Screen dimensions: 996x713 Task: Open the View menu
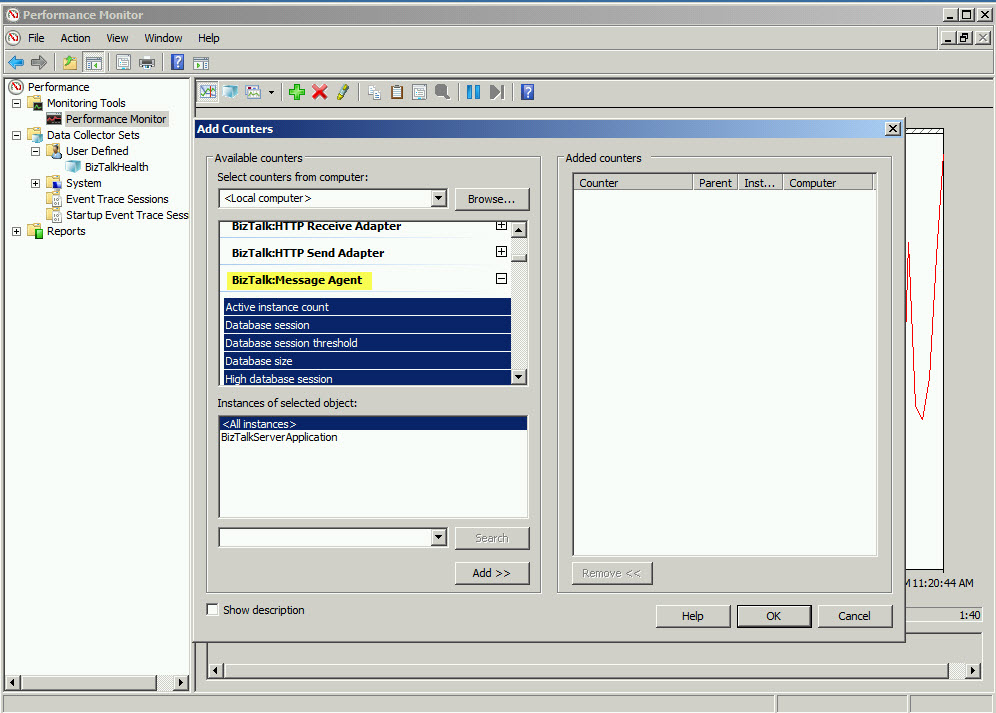[x=117, y=38]
